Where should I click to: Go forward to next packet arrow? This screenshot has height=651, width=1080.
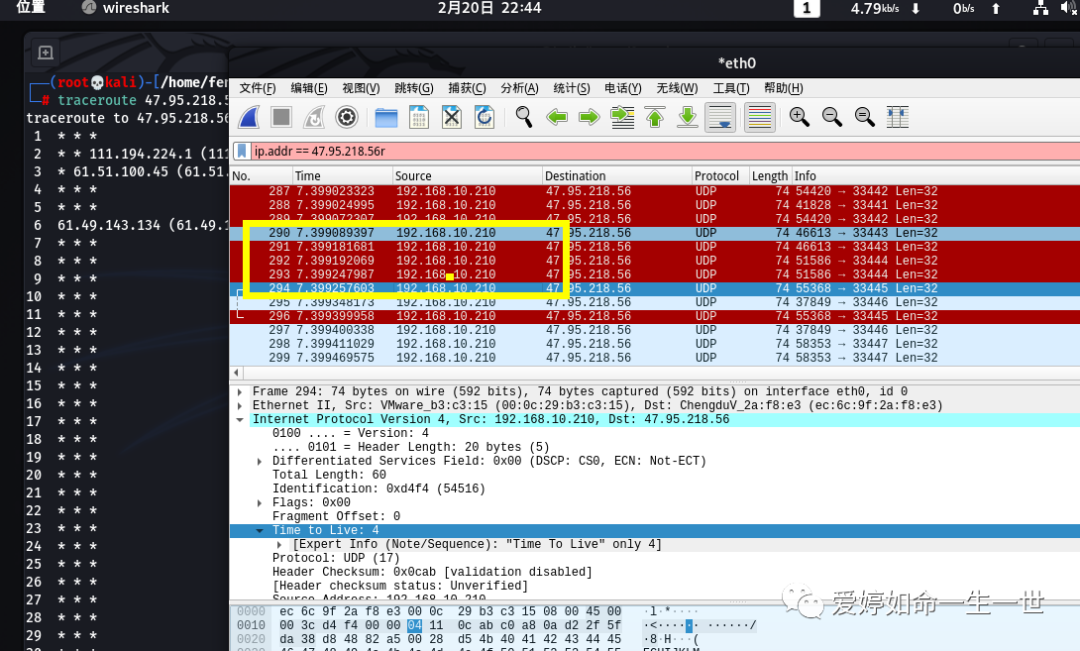[589, 117]
